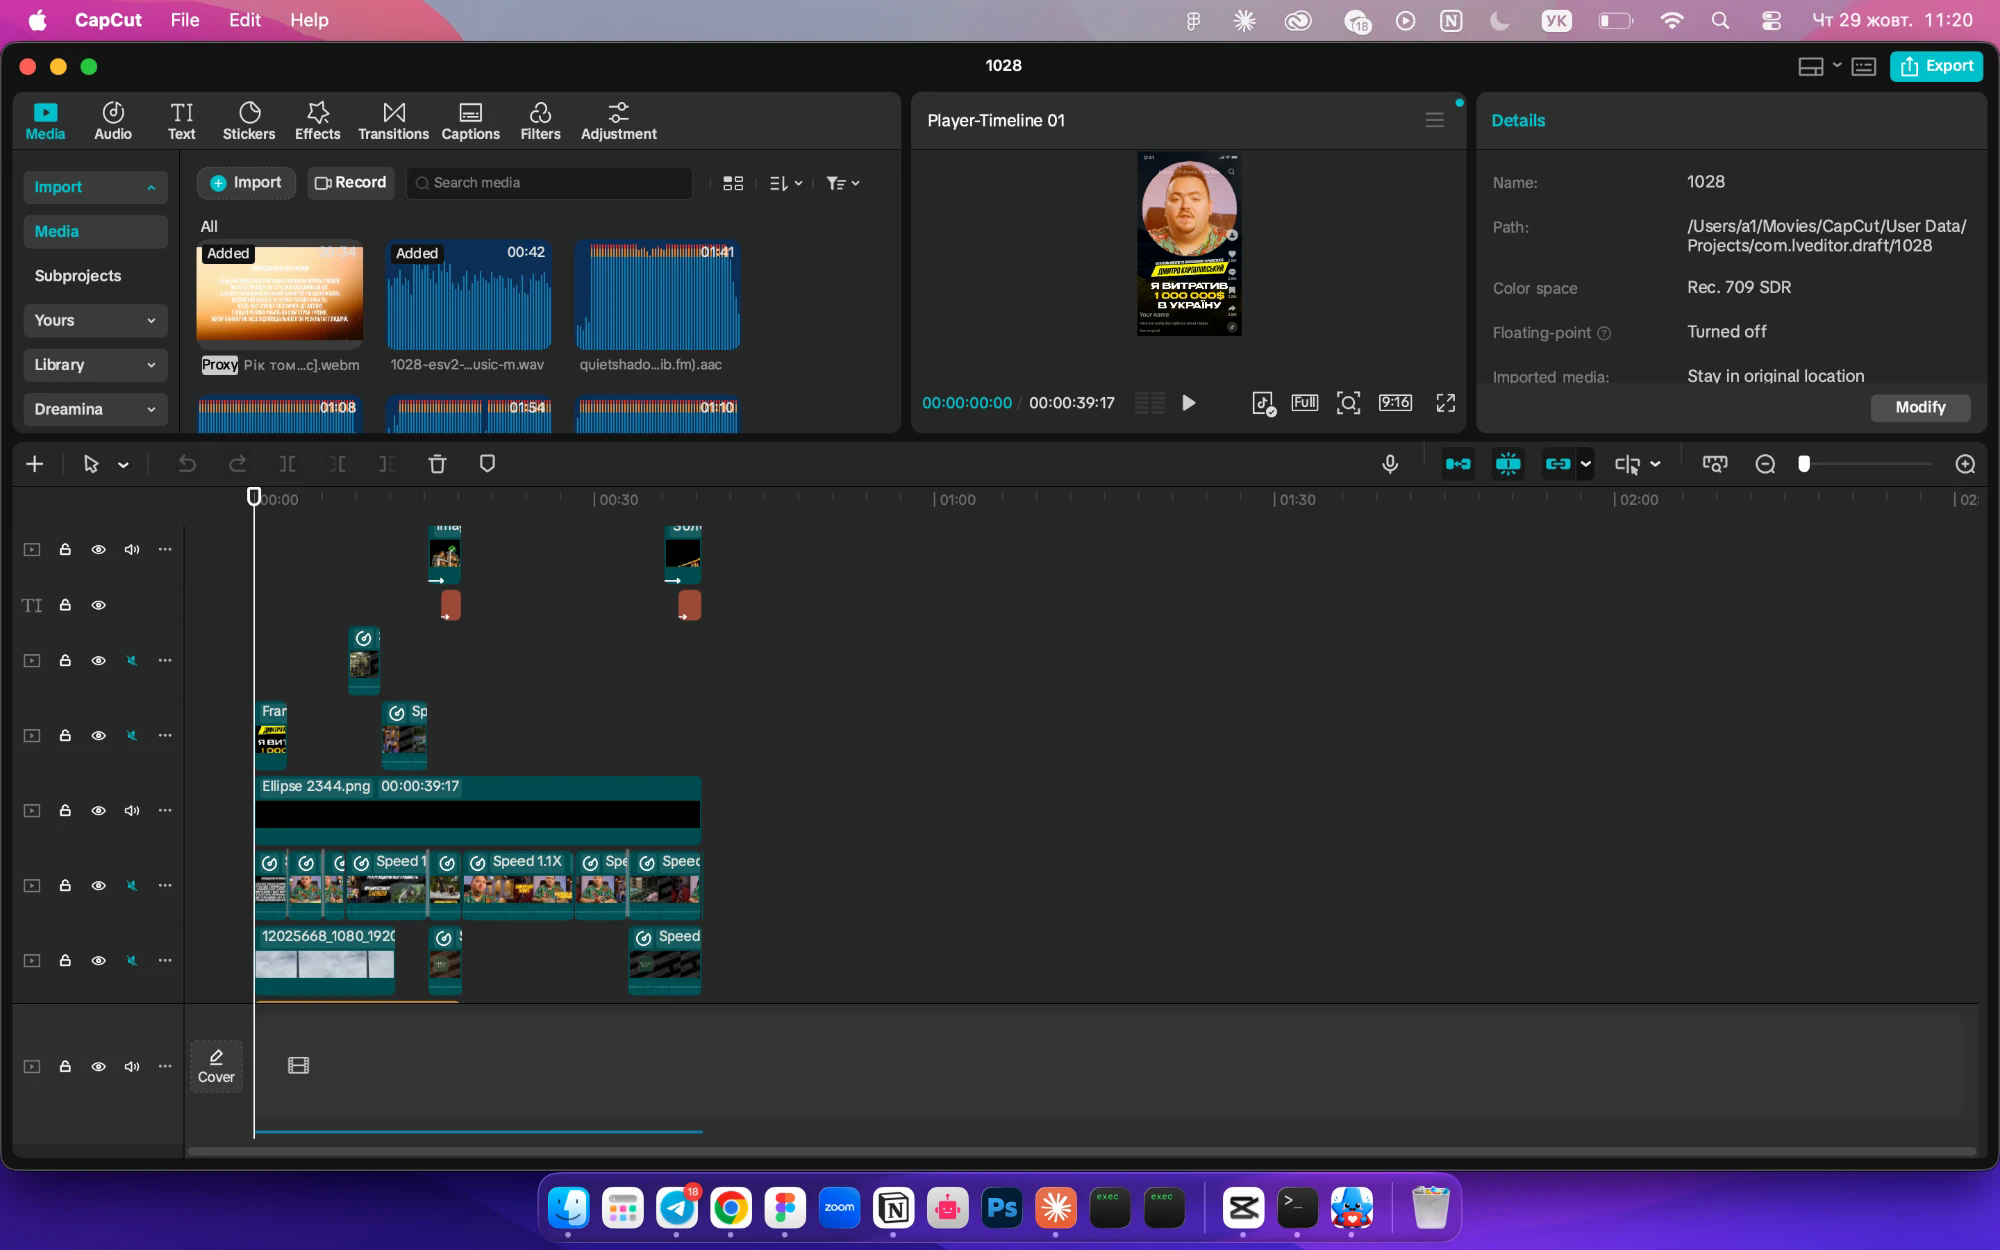Switch to the Audio tab
Screen dimensions: 2000x1250
[113, 121]
